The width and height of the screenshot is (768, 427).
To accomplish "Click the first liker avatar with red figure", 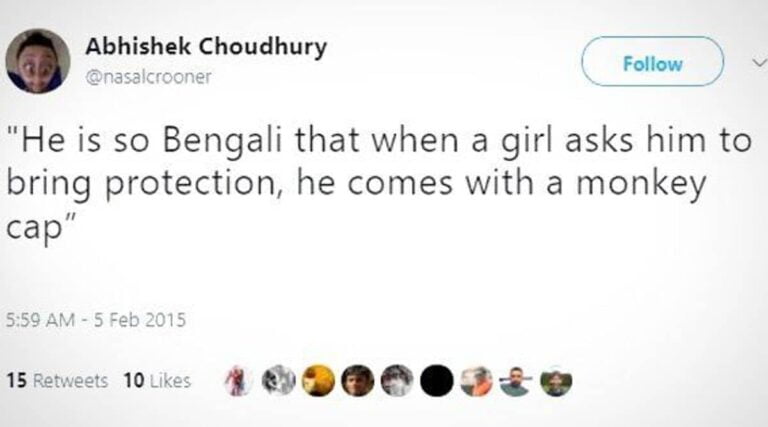I will click(238, 380).
